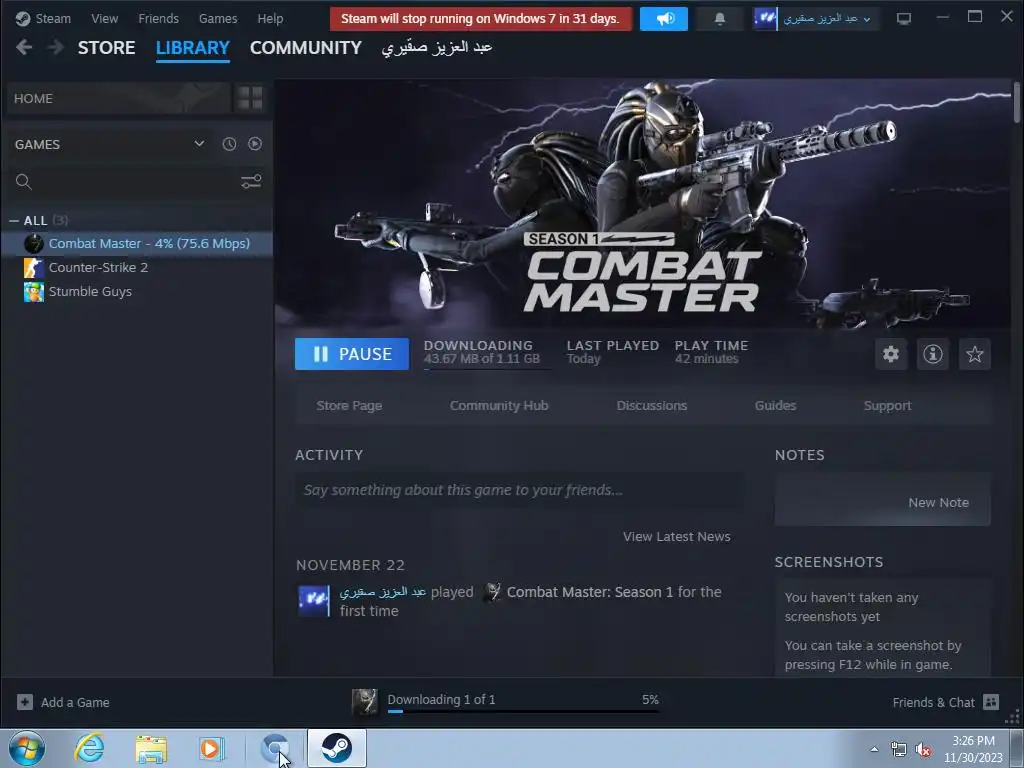Open the View menu

(x=104, y=18)
